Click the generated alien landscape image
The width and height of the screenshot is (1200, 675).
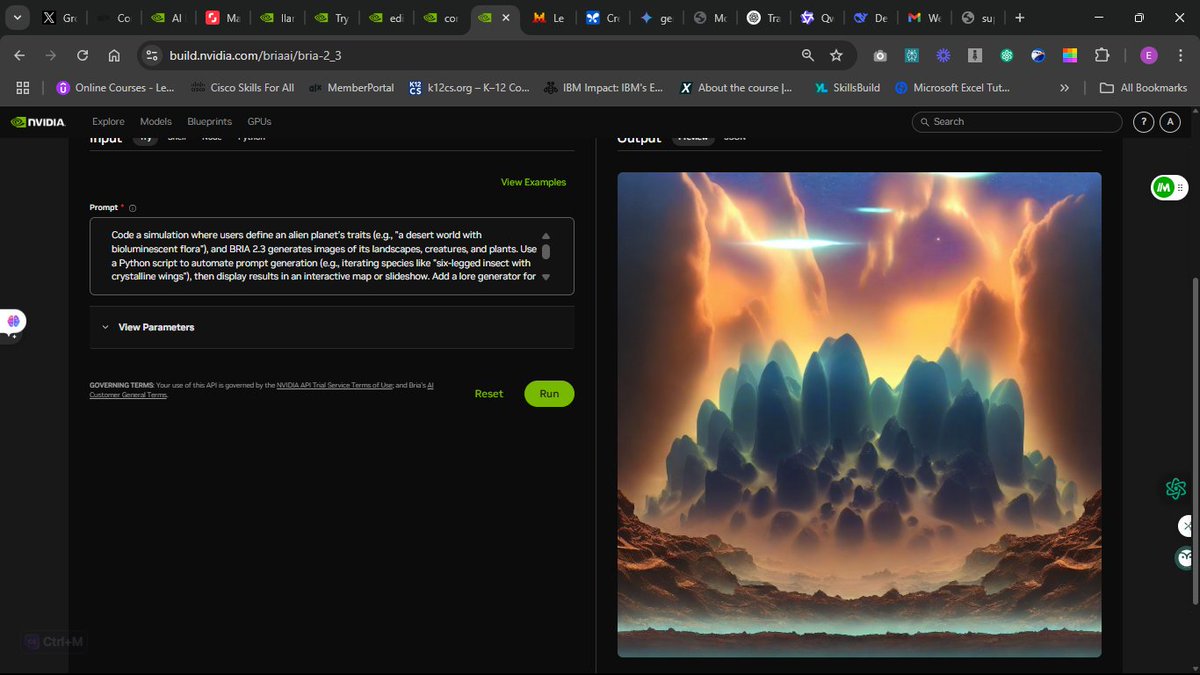[859, 415]
